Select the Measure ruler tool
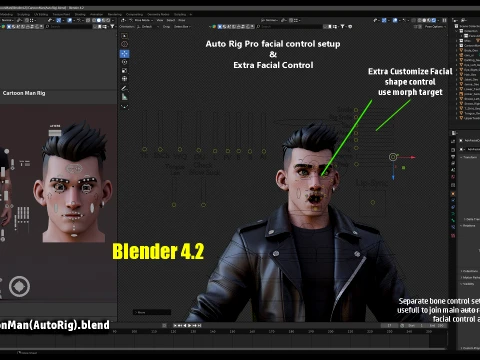The image size is (480, 360). [124, 97]
